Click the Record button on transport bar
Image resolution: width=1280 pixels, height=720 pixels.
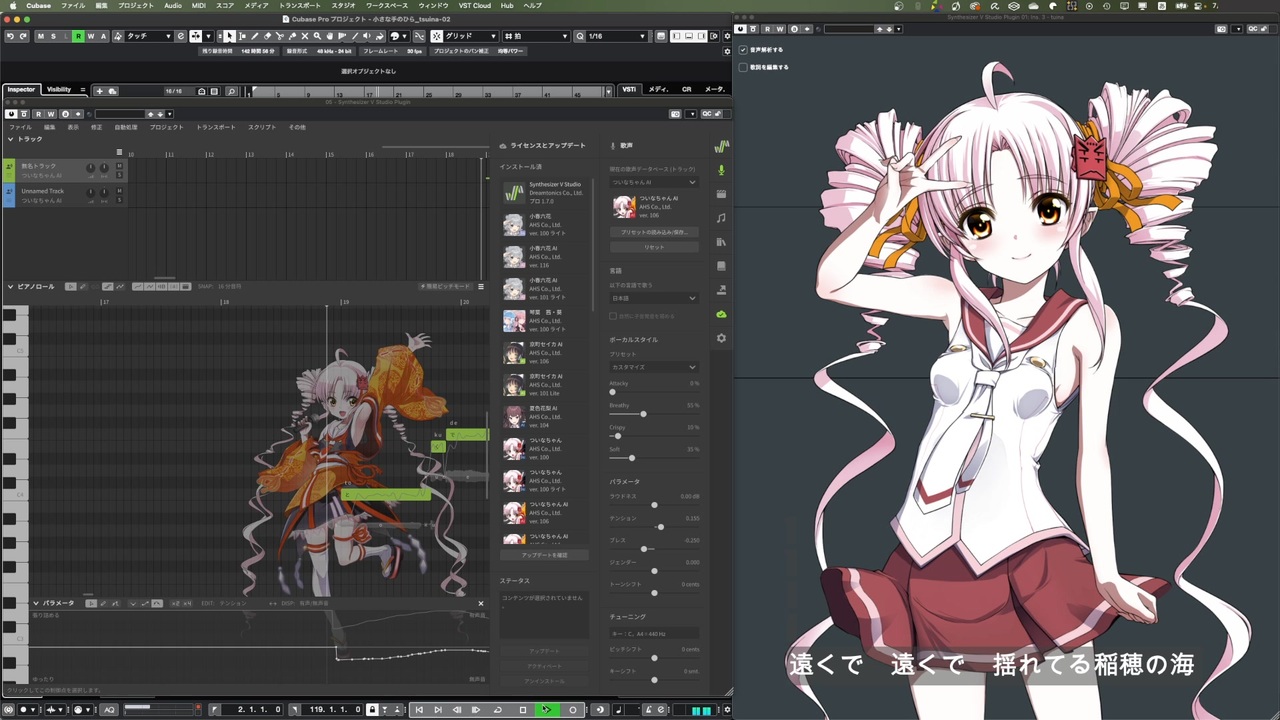(573, 710)
